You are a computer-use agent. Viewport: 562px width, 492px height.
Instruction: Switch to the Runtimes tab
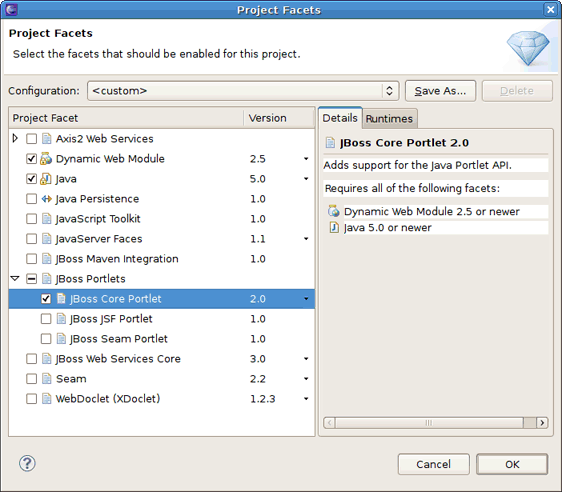click(x=389, y=119)
